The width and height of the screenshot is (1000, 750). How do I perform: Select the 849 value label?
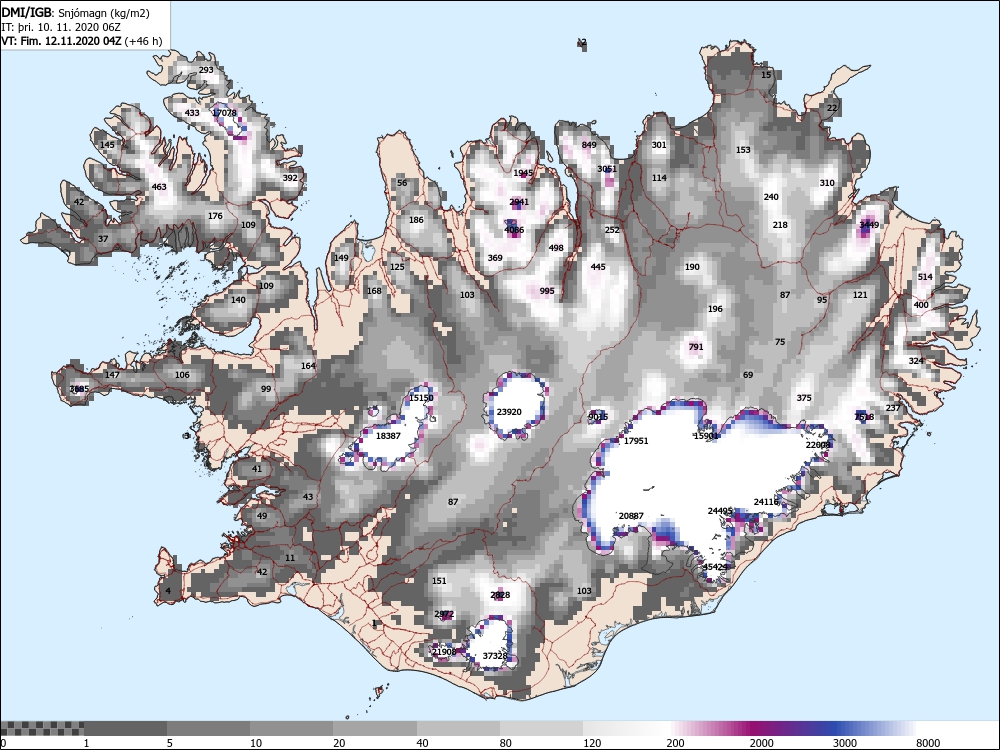pos(589,145)
